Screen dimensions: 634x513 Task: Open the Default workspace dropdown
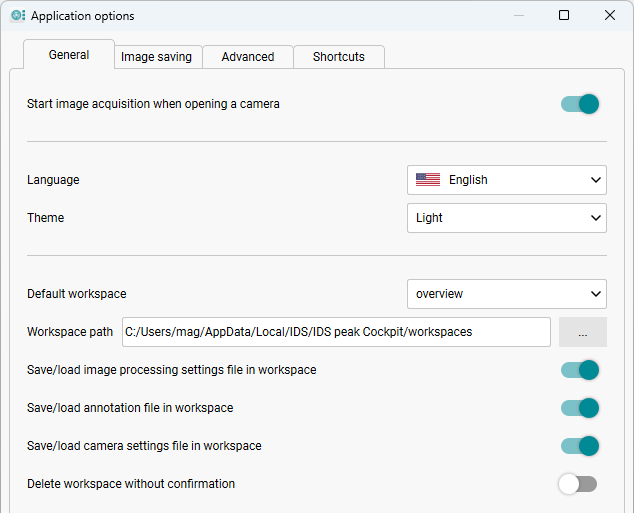507,294
